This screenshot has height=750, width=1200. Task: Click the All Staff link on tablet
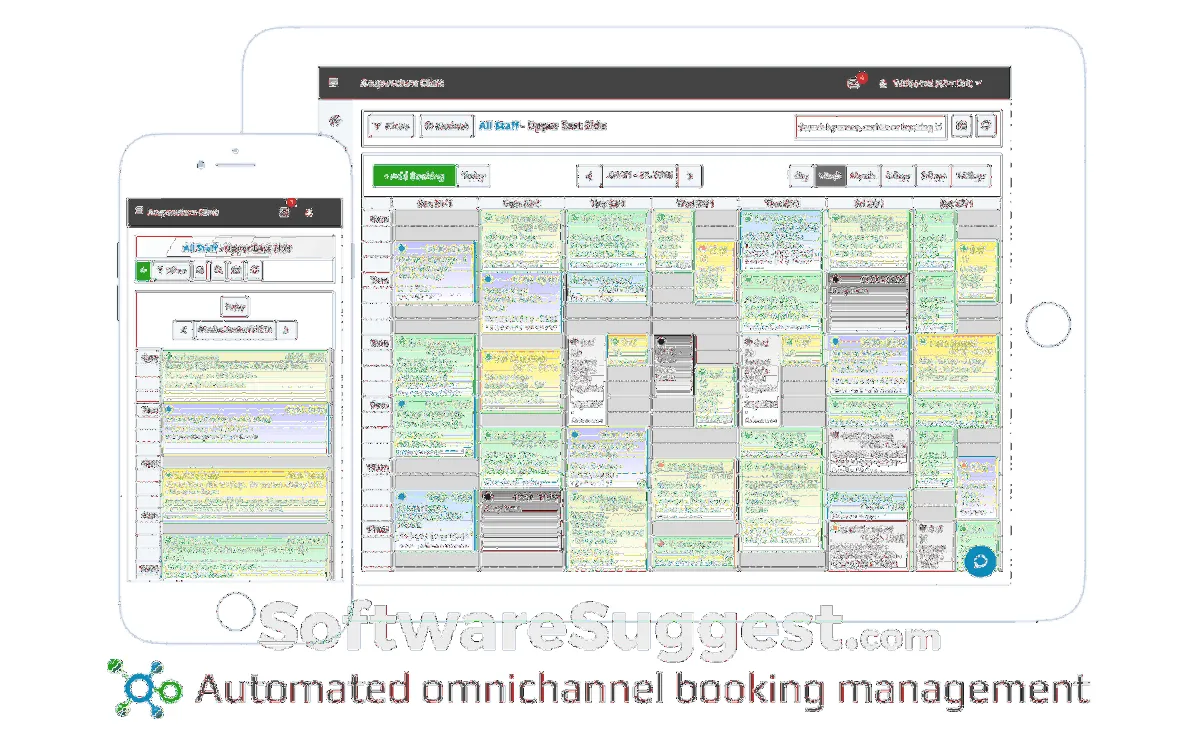tap(500, 126)
